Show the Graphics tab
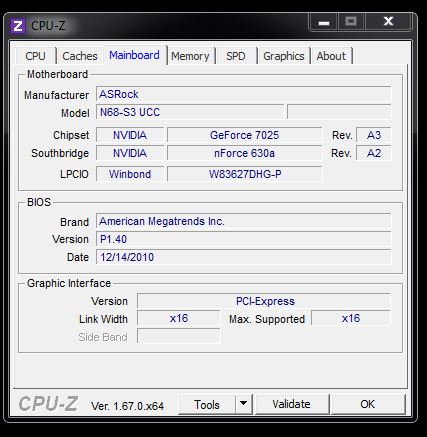 [x=284, y=56]
